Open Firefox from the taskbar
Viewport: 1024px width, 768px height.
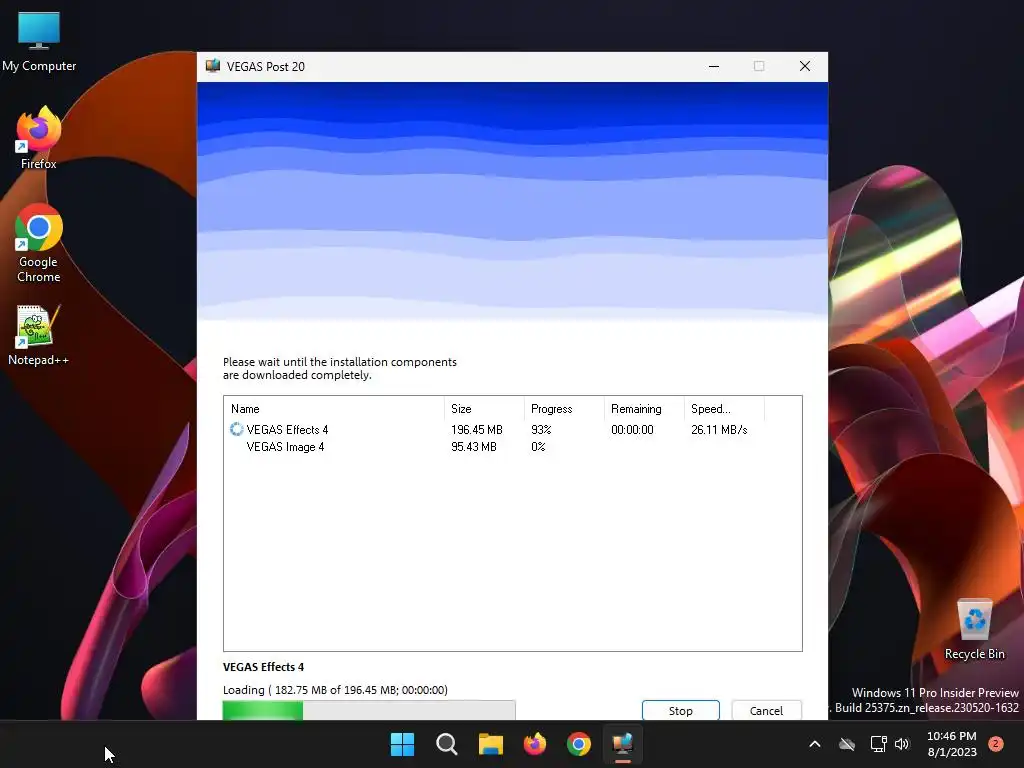[x=535, y=744]
